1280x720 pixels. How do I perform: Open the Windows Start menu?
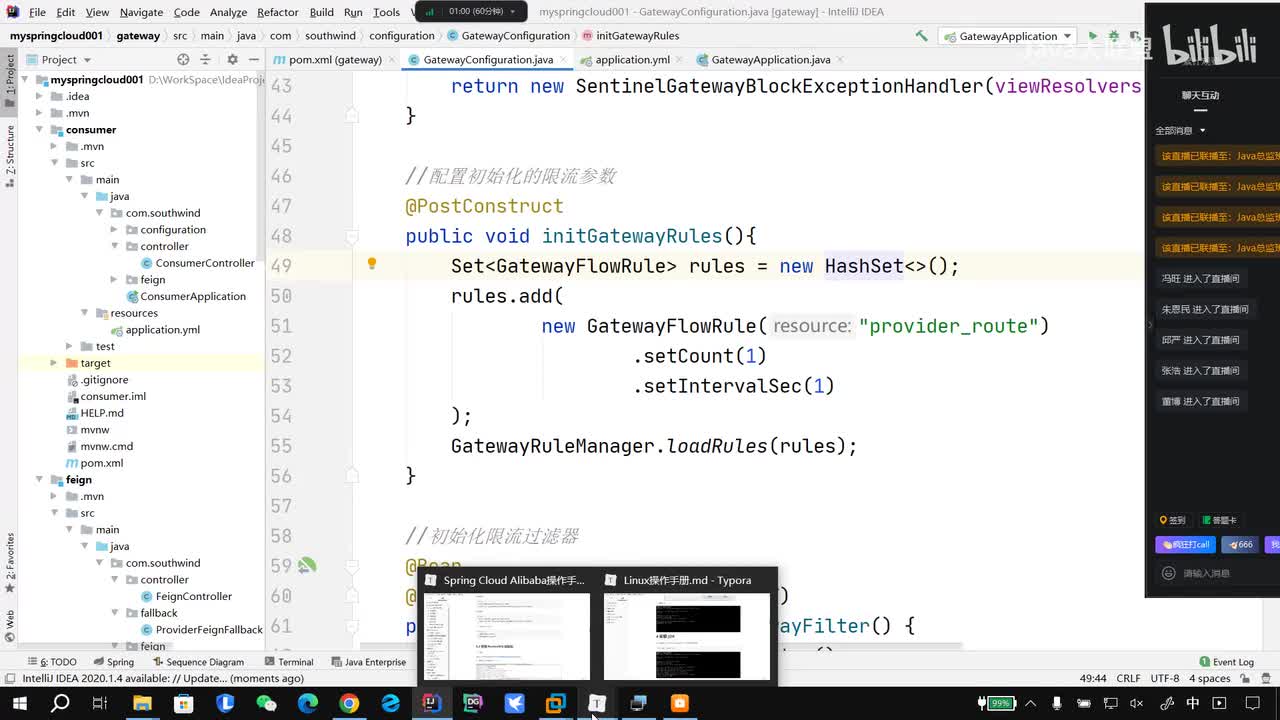coord(19,703)
